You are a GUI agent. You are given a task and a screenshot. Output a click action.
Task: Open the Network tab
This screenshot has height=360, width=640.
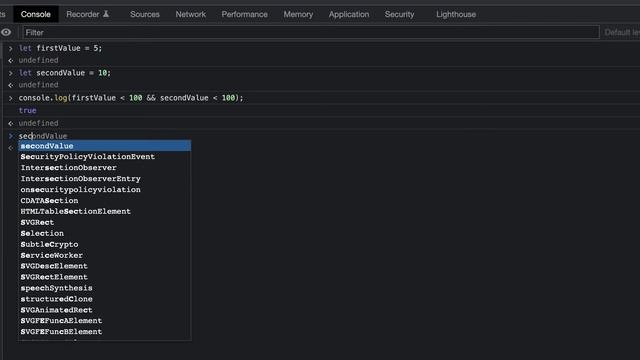pos(191,14)
